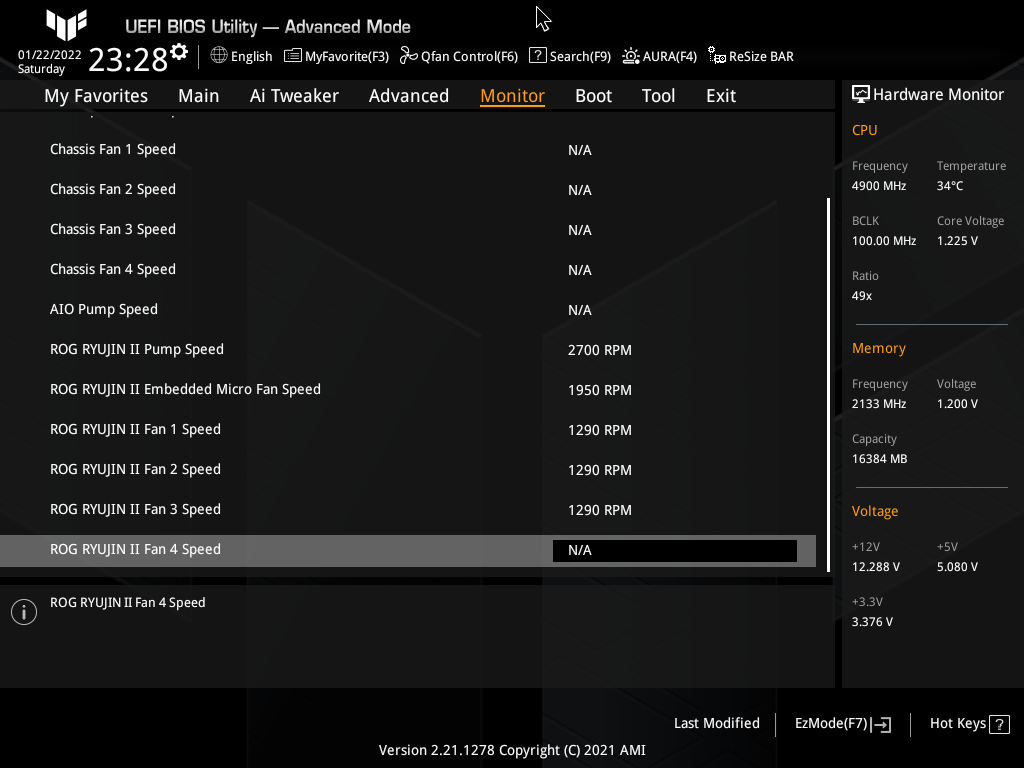Select ROG RYUJIN II Embedded Micro Fan Speed
1024x768 pixels.
click(408, 390)
